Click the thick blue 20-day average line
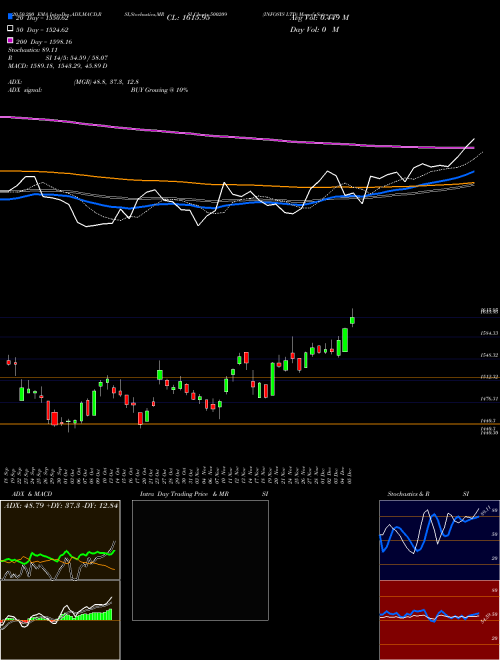500x660 pixels. pyautogui.click(x=236, y=203)
